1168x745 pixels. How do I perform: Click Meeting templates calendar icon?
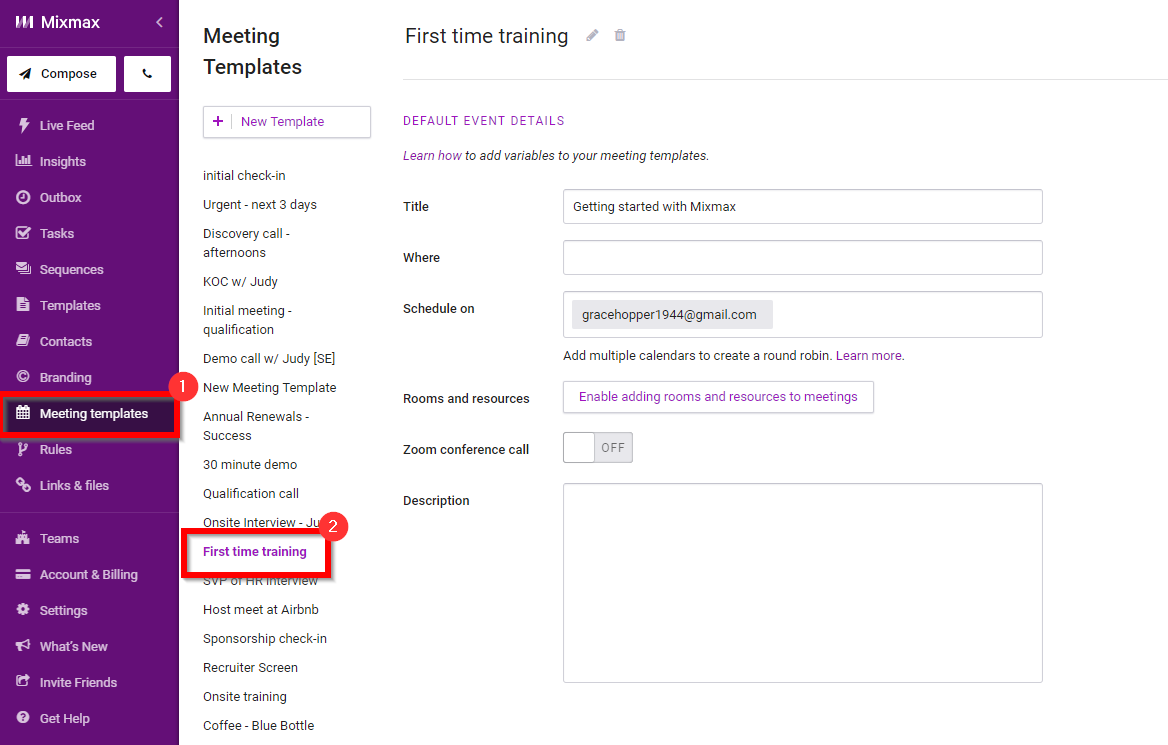[24, 413]
